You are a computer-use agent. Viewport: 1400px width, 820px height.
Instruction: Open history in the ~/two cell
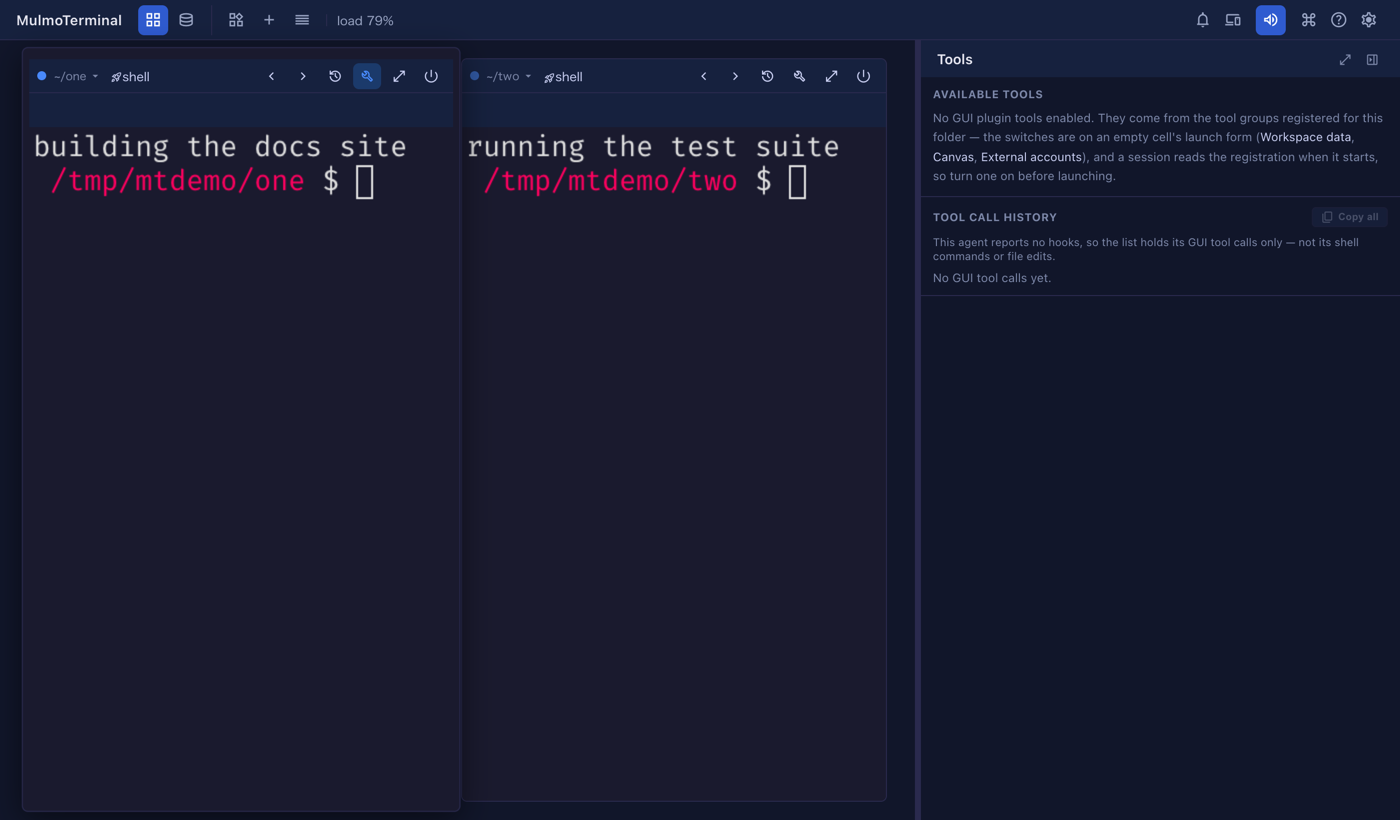click(767, 76)
